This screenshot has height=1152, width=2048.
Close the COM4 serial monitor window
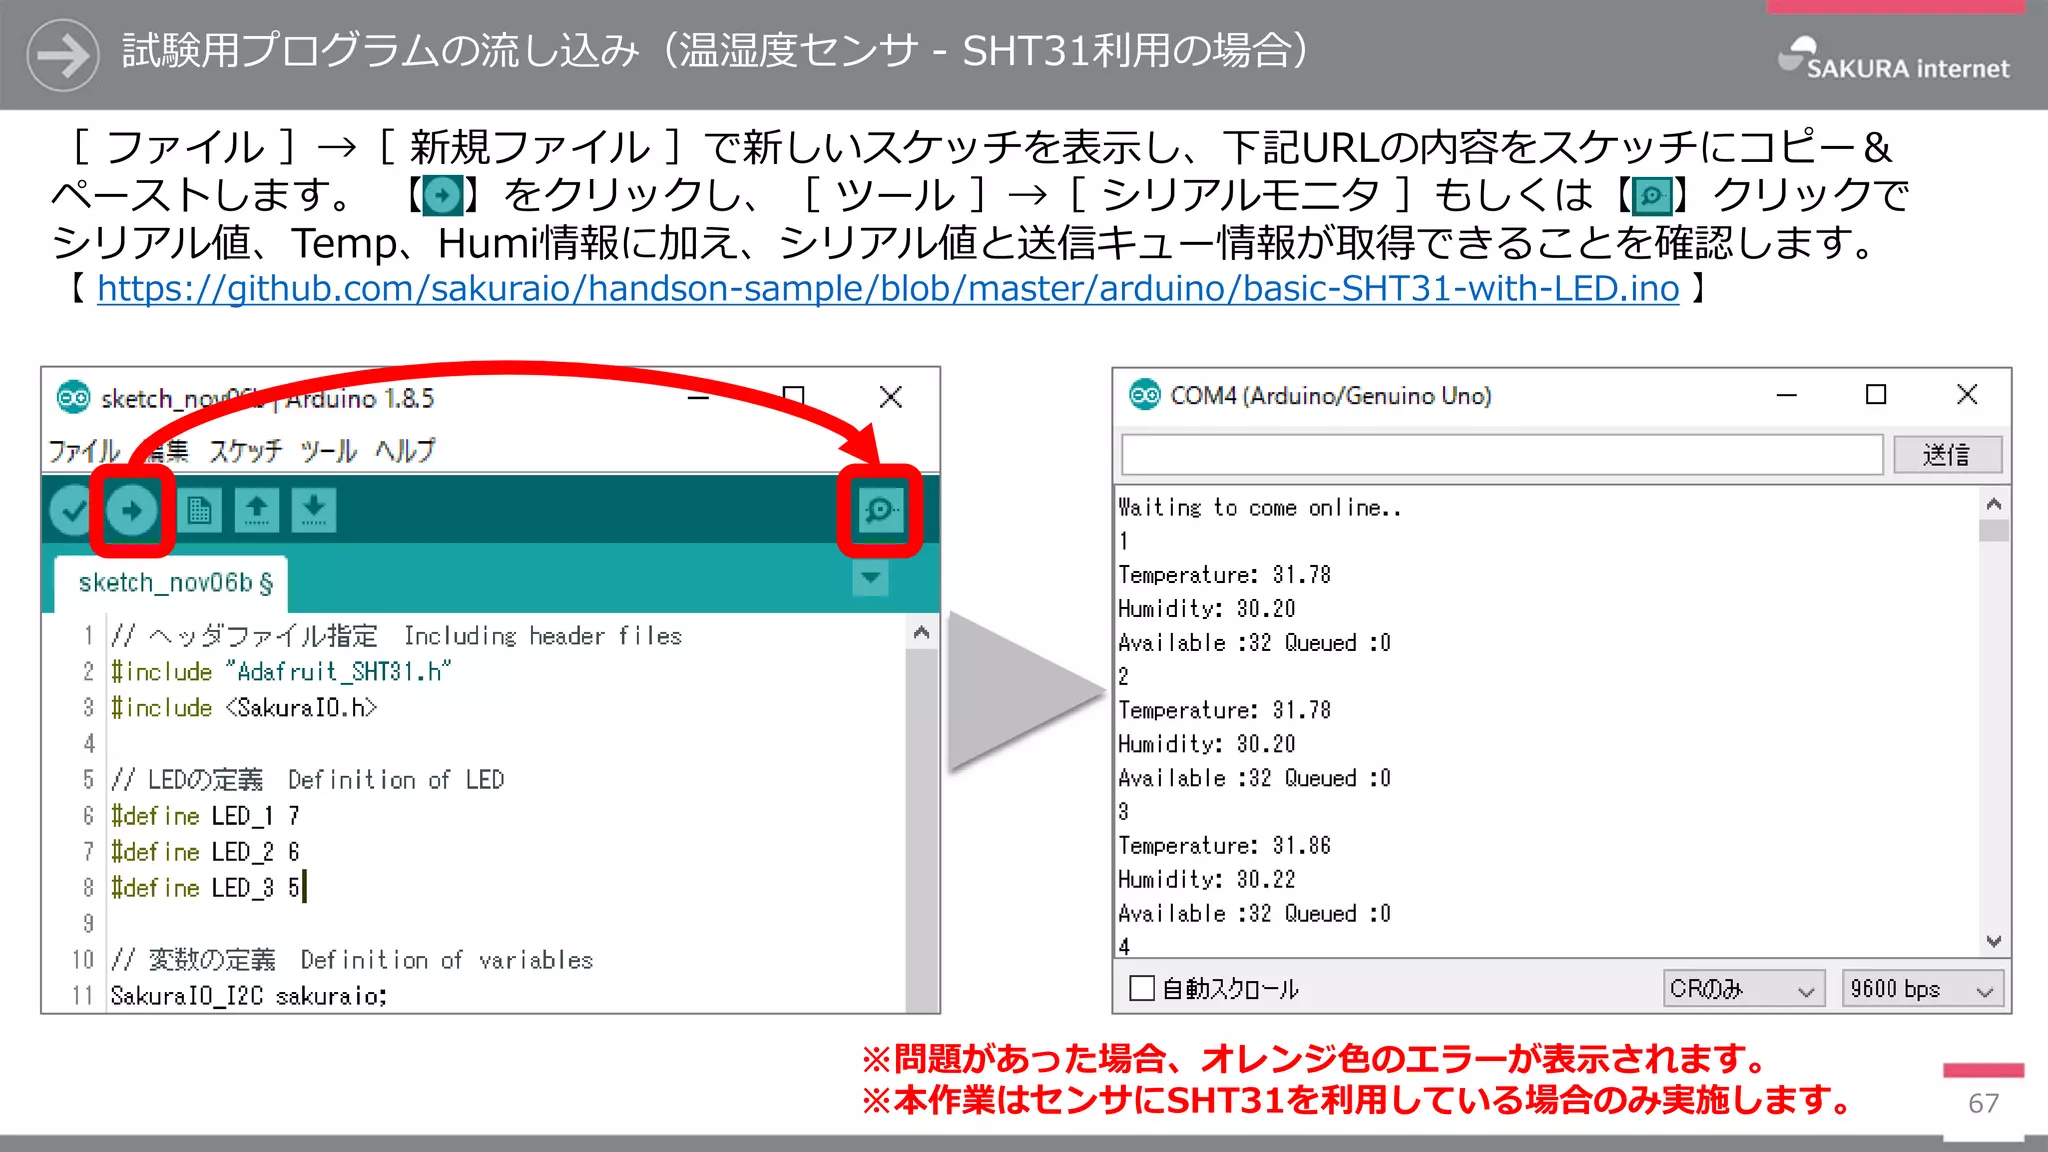(x=1966, y=395)
